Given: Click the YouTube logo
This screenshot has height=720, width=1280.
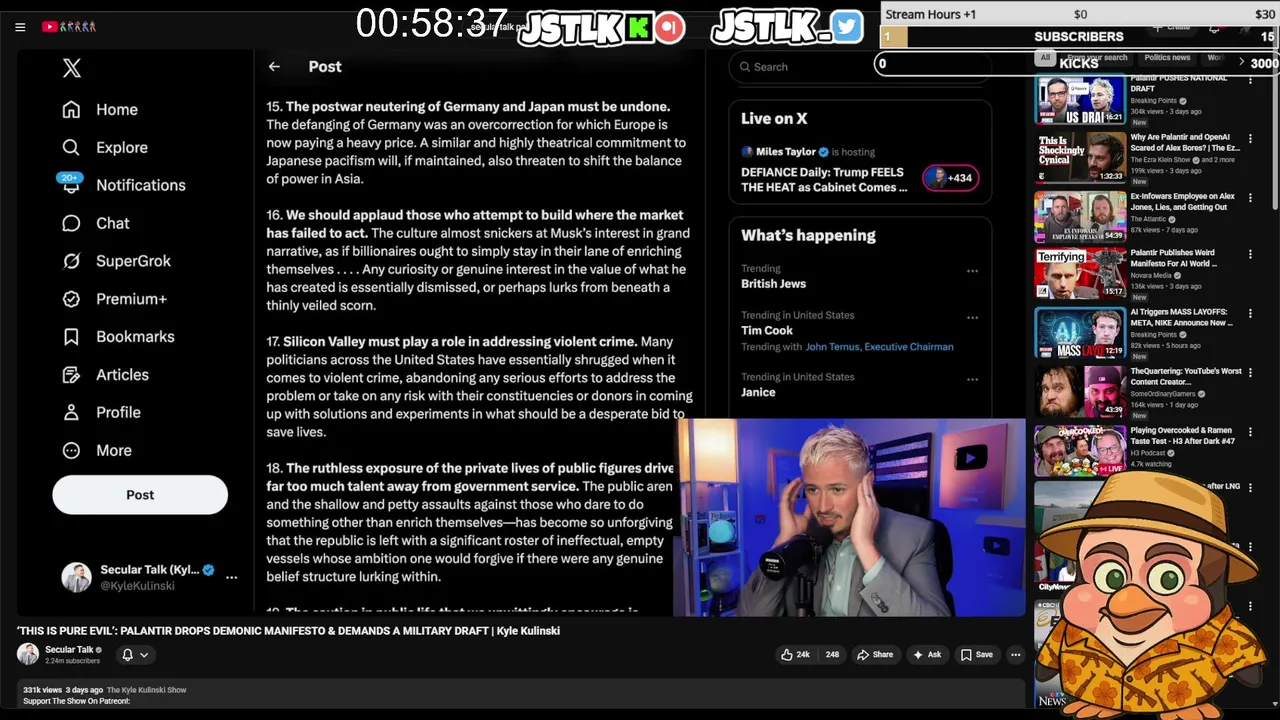Looking at the screenshot, I should (69, 27).
